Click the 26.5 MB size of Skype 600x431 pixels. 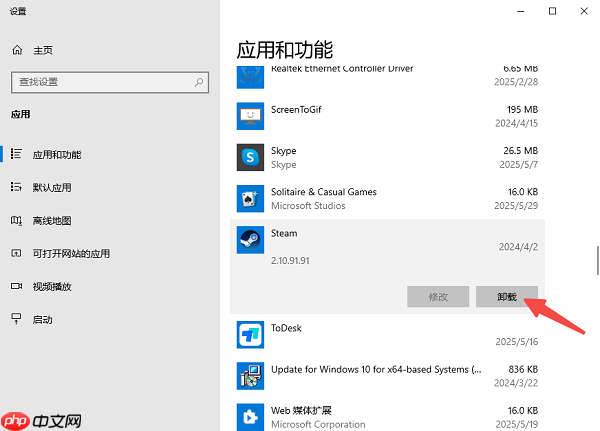[x=520, y=151]
